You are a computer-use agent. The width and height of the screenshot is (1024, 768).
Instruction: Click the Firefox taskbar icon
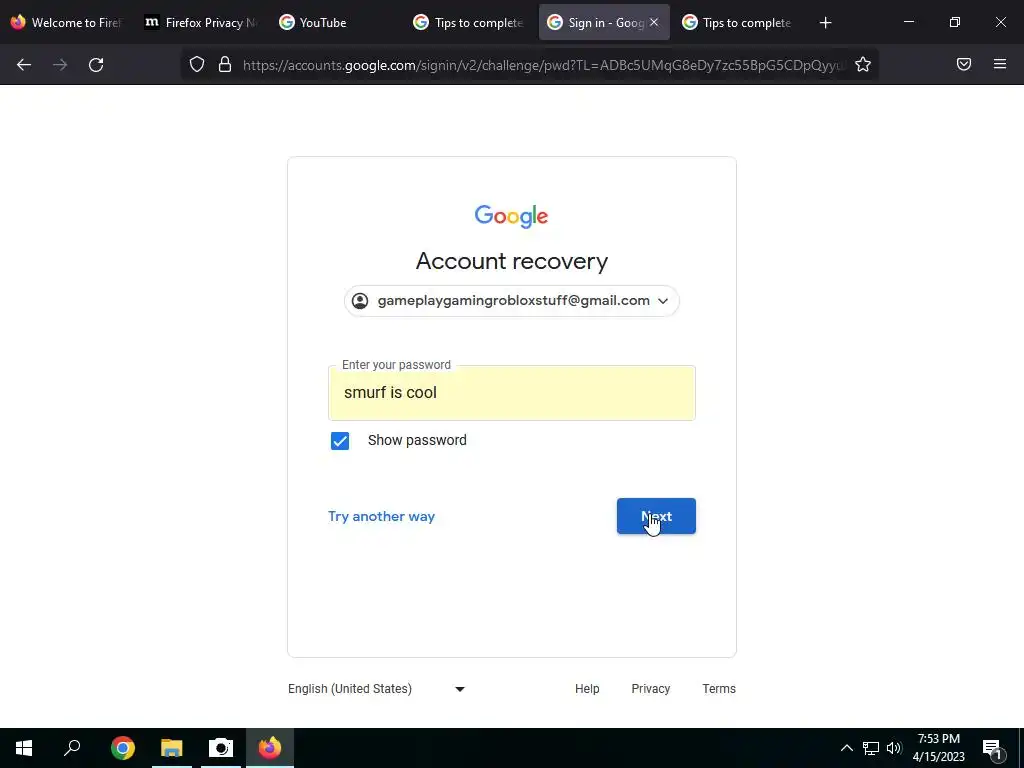[270, 748]
